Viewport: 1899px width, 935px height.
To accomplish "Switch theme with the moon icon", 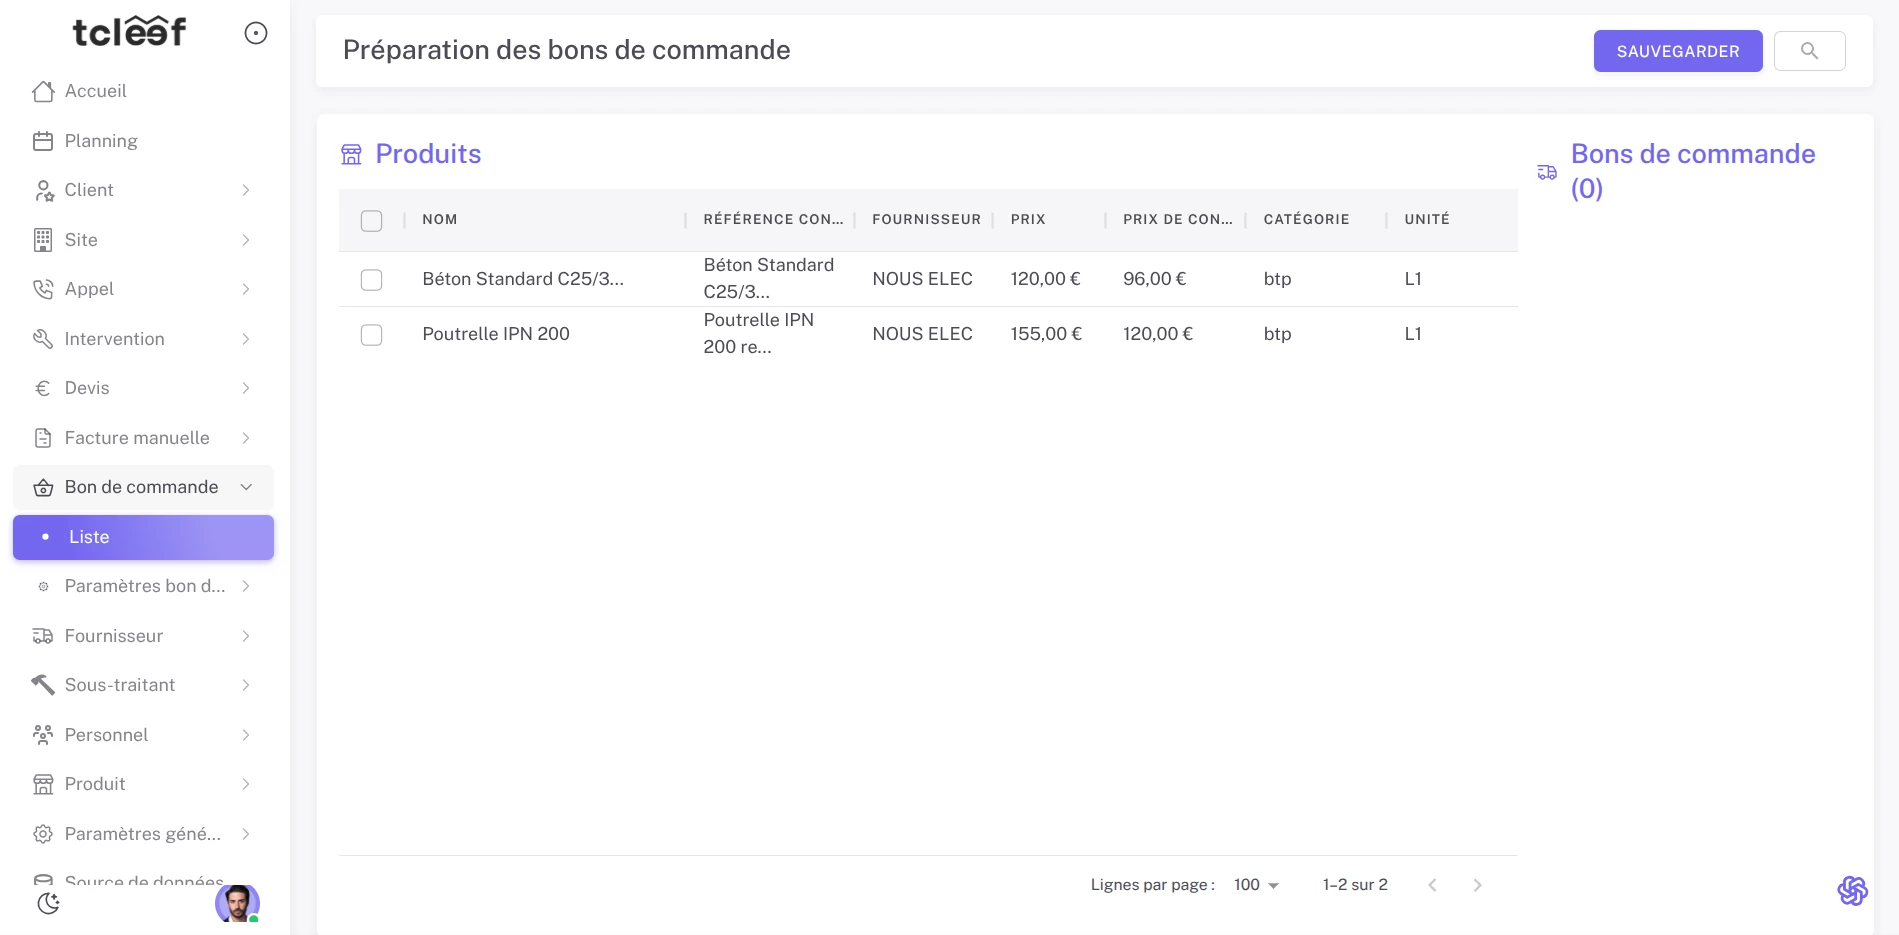I will point(48,903).
